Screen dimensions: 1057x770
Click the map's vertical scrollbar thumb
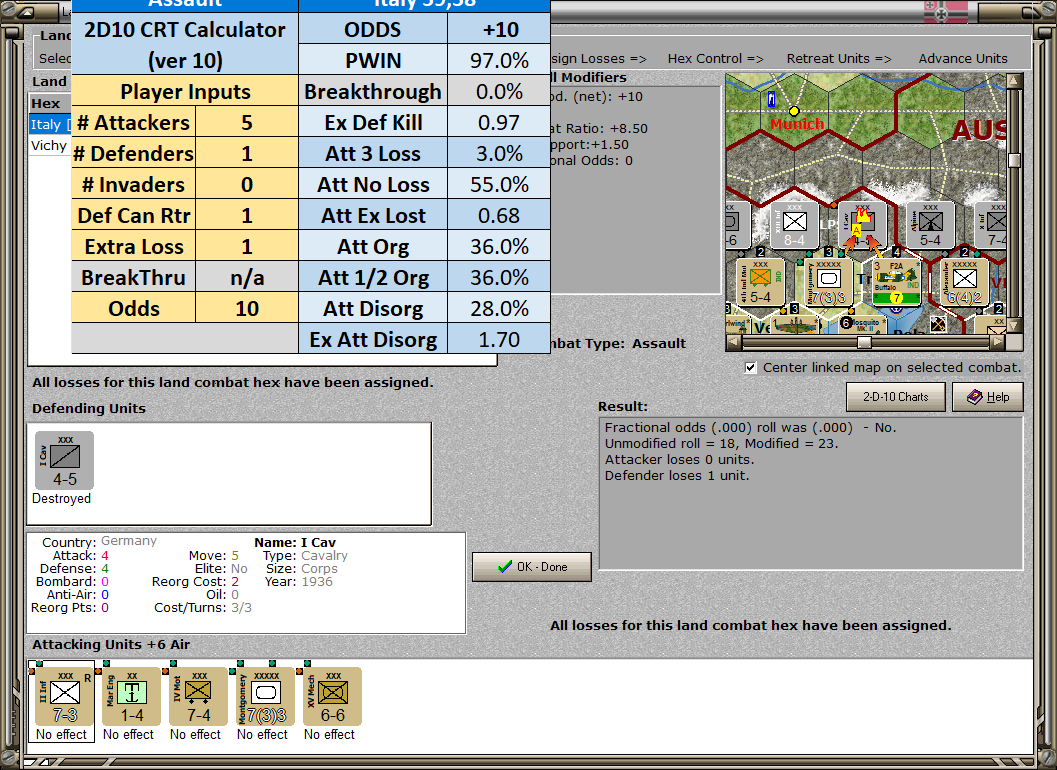[1014, 160]
